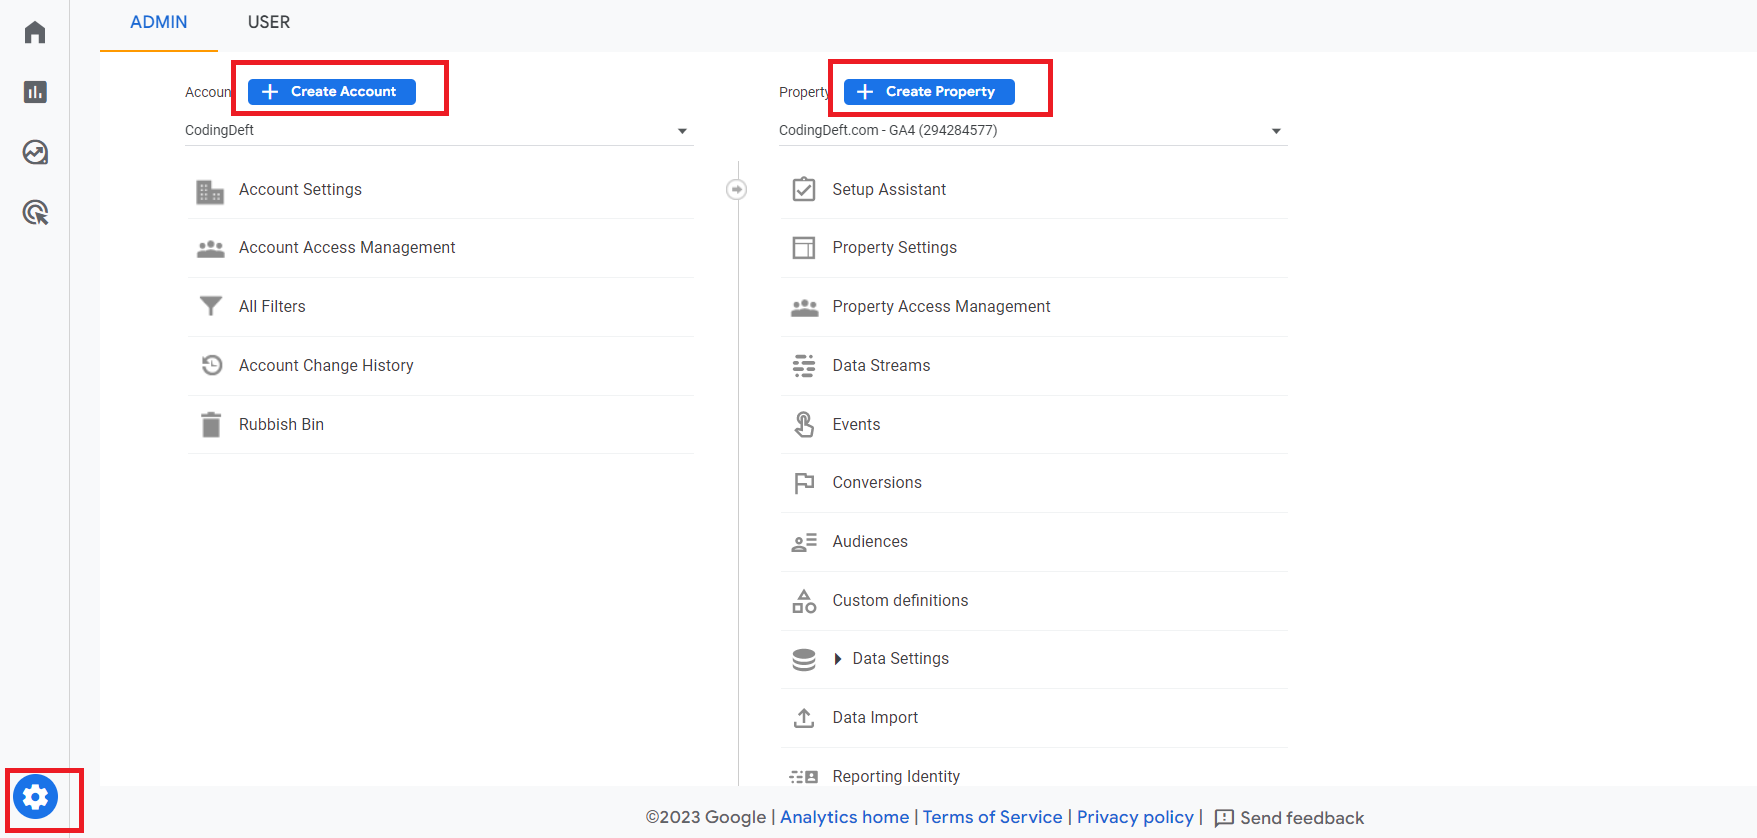Click the Admin gear icon
The width and height of the screenshot is (1757, 838).
tap(36, 797)
